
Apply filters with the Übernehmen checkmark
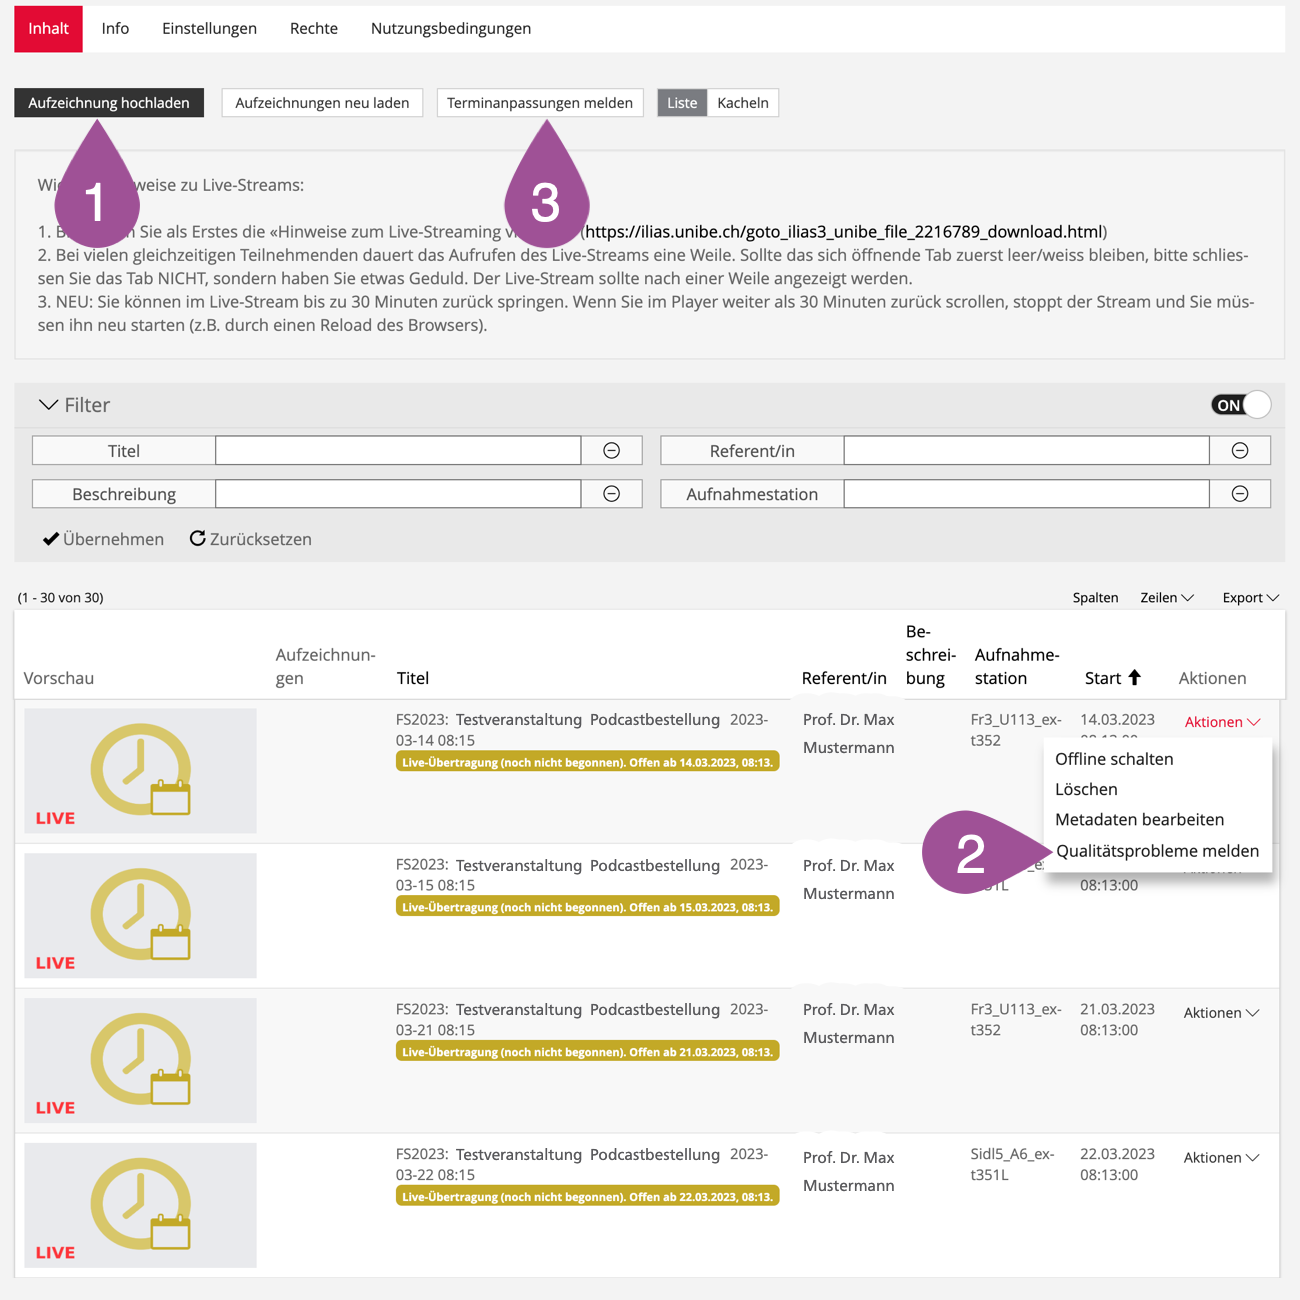point(51,539)
